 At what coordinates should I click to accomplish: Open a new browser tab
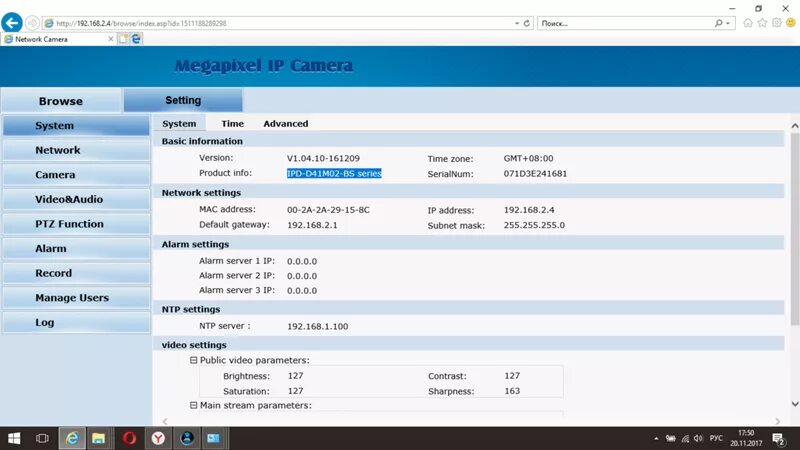123,39
